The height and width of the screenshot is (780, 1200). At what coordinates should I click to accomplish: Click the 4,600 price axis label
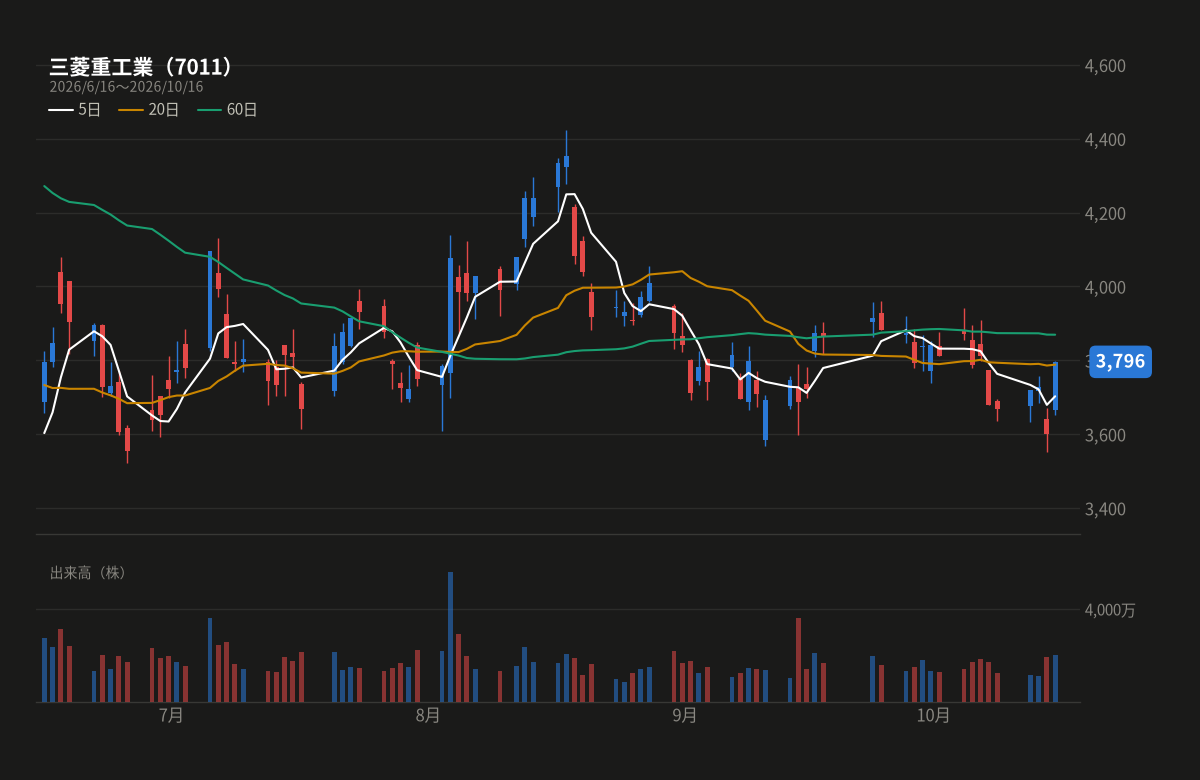click(x=1105, y=66)
